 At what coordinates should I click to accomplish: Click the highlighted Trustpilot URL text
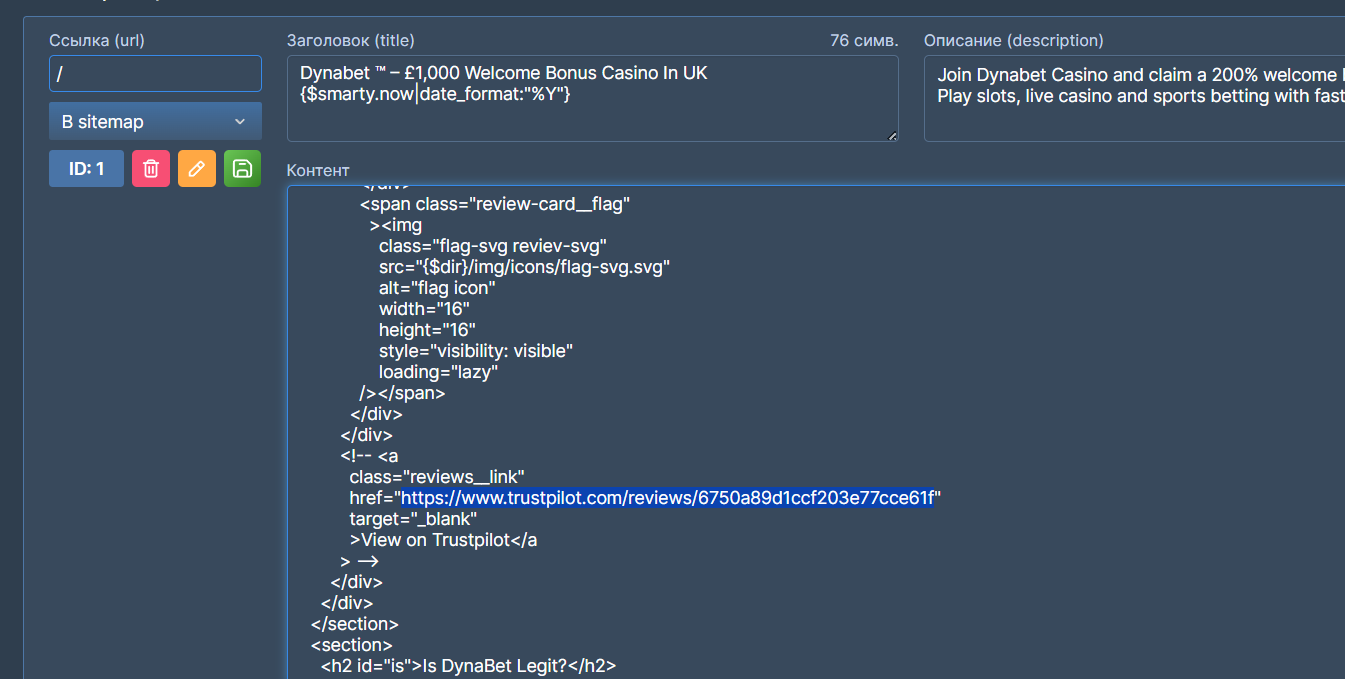click(x=668, y=498)
